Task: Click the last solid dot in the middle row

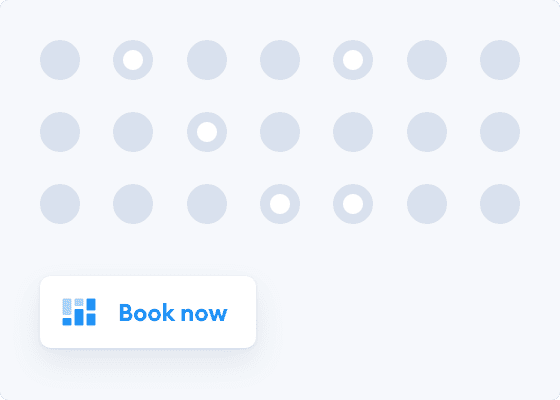Action: [x=500, y=132]
